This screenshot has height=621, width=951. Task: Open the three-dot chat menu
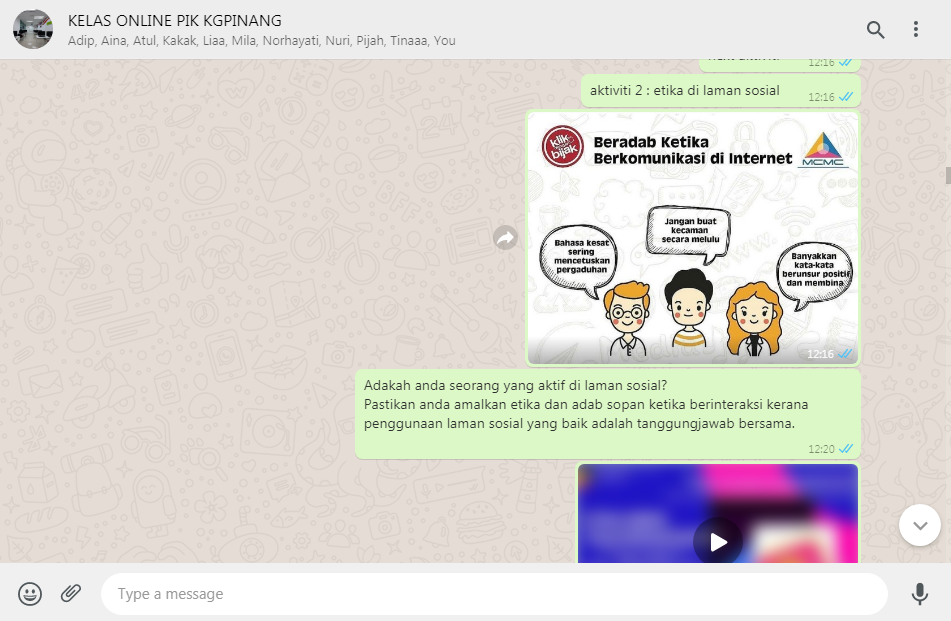pos(916,30)
